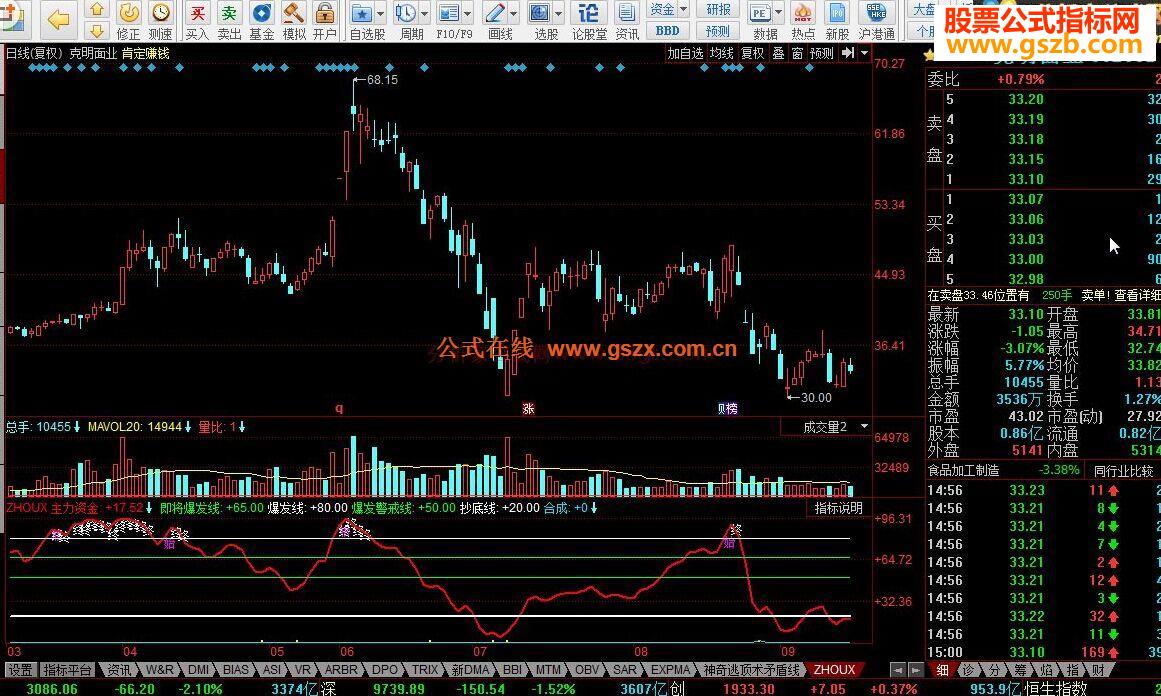The height and width of the screenshot is (696, 1161).
Task: Open the 测速 speed test tool
Action: click(161, 21)
